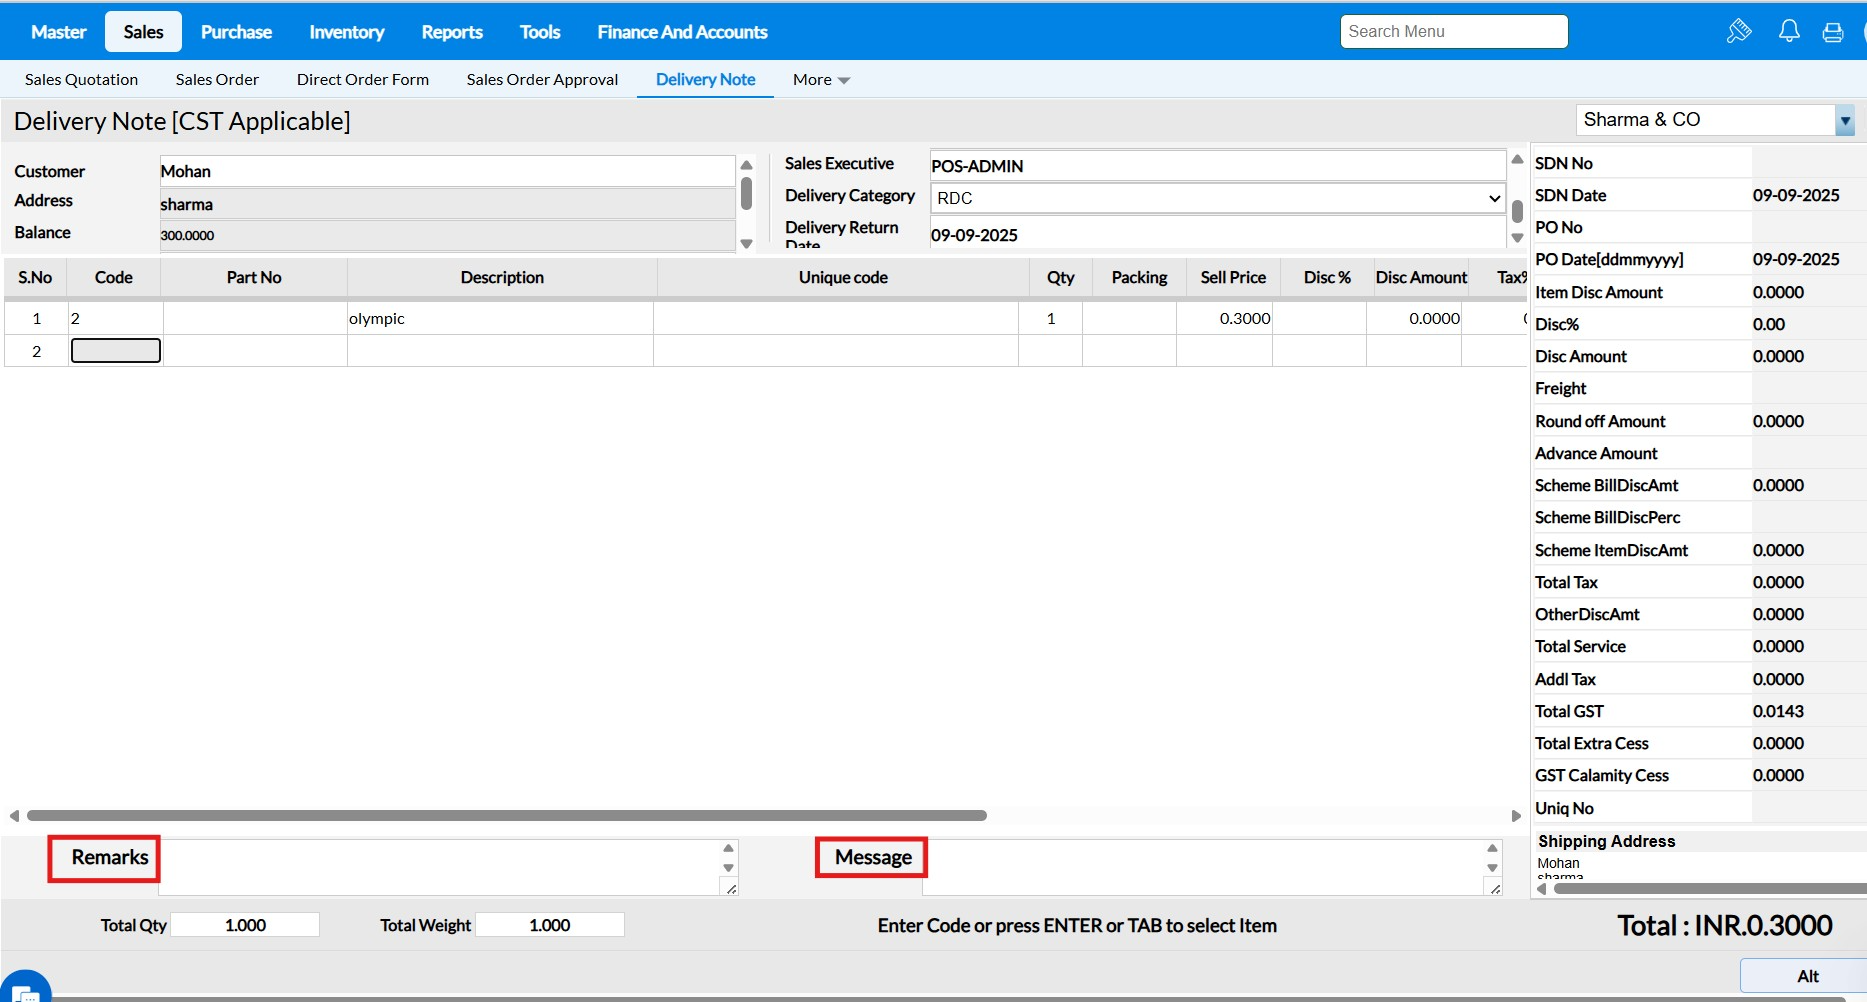Open the Master menu
The image size is (1867, 1002).
59,32
